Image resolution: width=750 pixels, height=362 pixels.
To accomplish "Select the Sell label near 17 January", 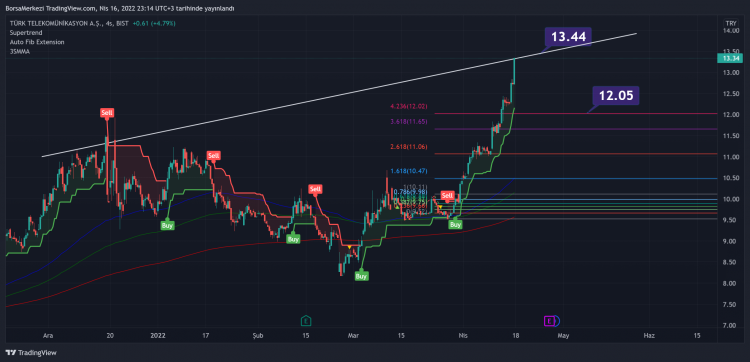I will pyautogui.click(x=213, y=155).
